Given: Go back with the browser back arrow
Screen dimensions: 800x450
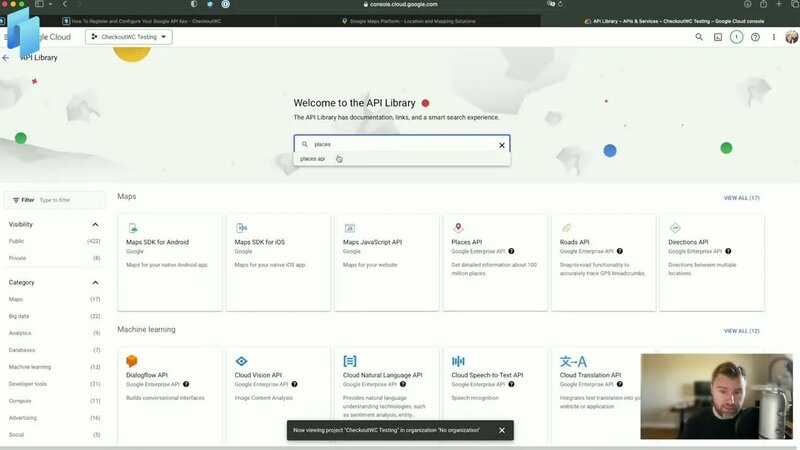Looking at the screenshot, I should 65,4.
